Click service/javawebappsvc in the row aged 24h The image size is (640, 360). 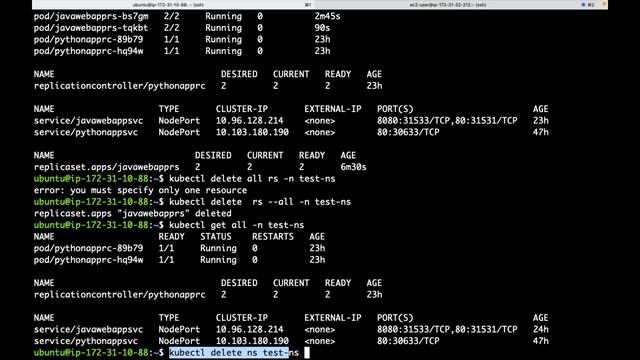[x=89, y=329]
